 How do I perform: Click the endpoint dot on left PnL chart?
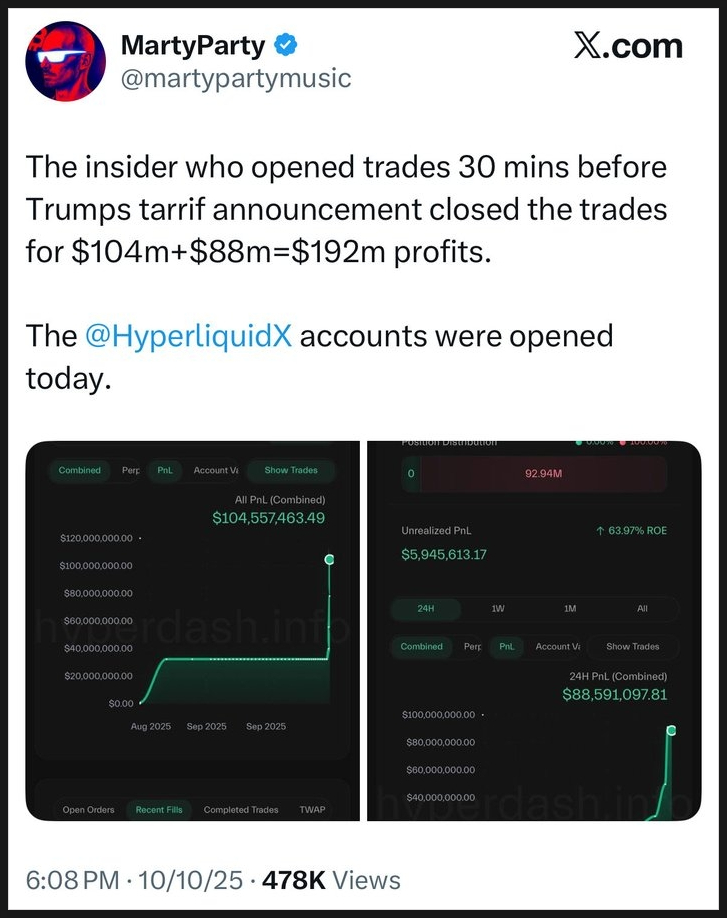(330, 559)
